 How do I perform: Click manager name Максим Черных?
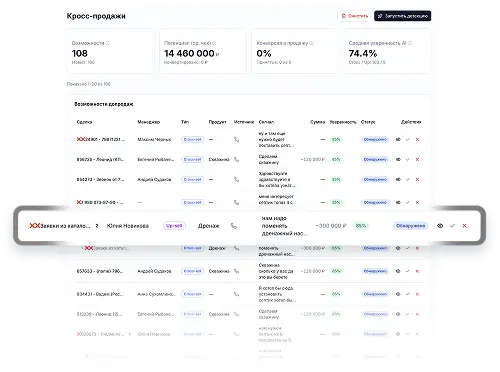point(154,139)
